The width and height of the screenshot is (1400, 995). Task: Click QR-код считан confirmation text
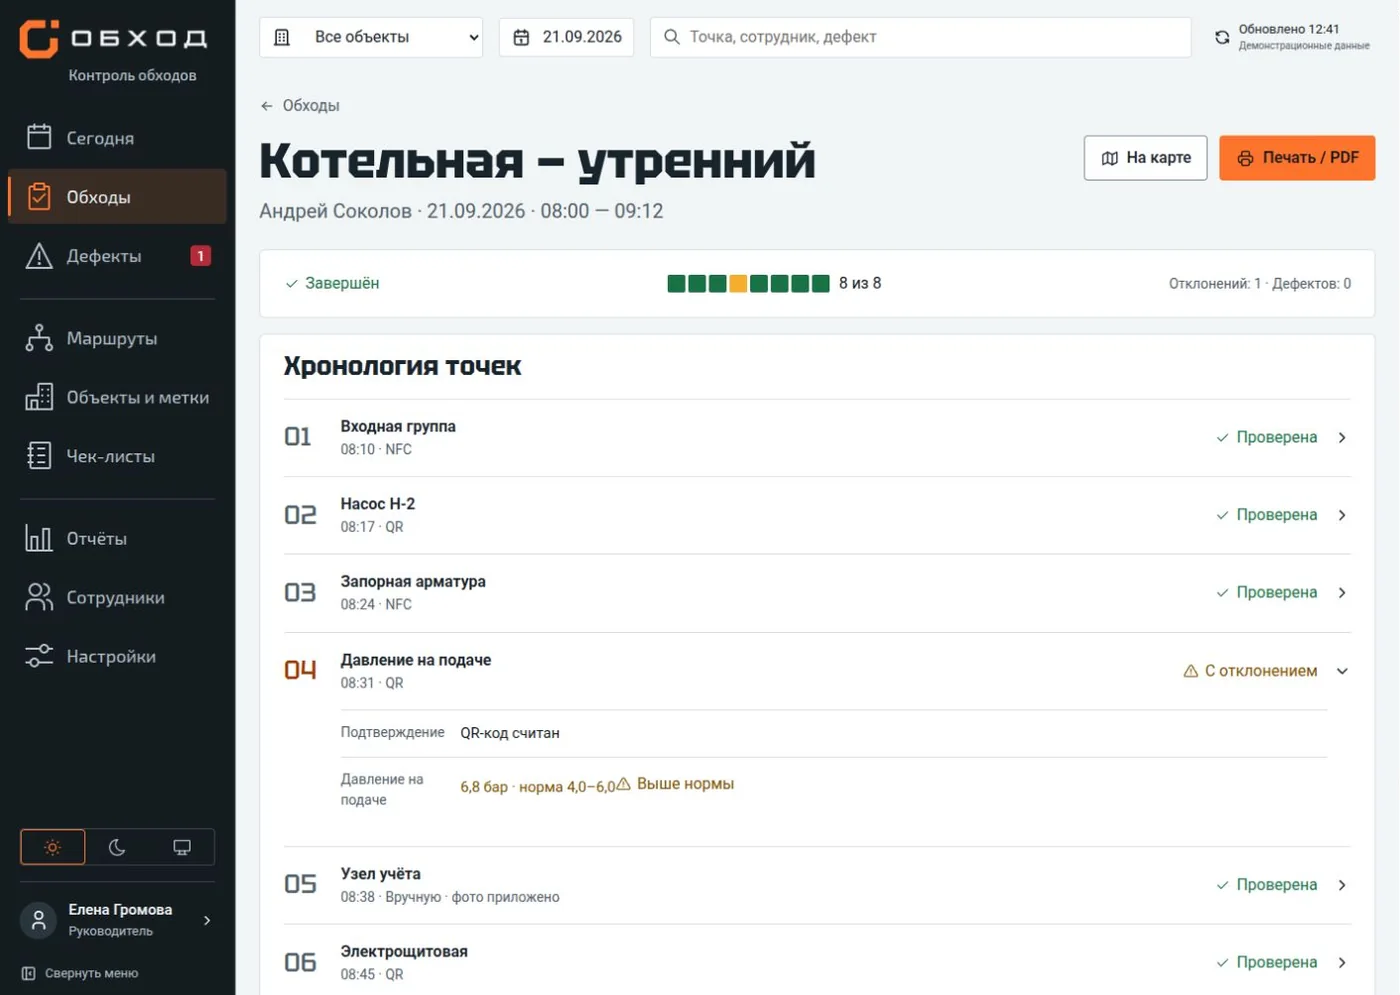[510, 733]
